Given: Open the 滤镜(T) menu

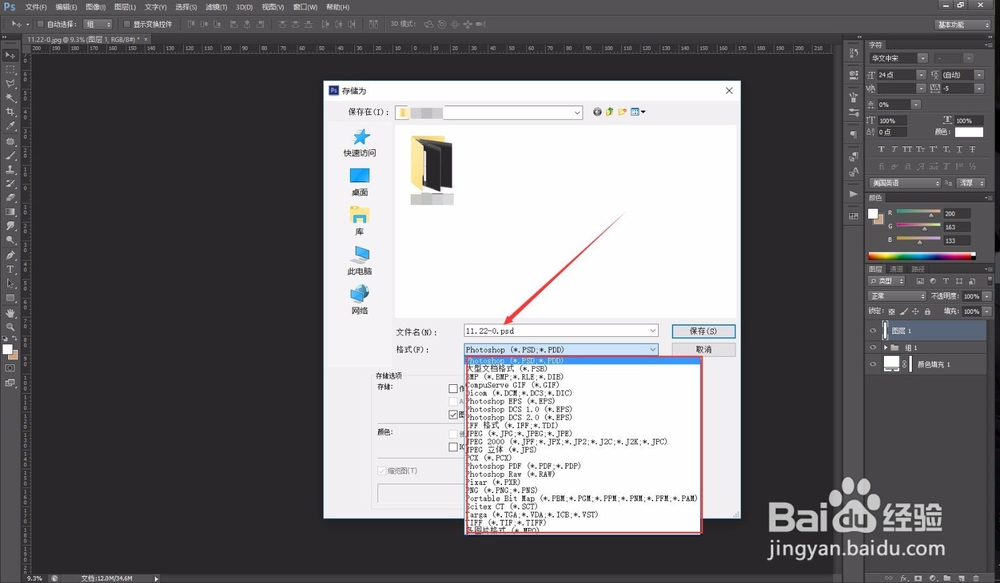Looking at the screenshot, I should point(216,7).
